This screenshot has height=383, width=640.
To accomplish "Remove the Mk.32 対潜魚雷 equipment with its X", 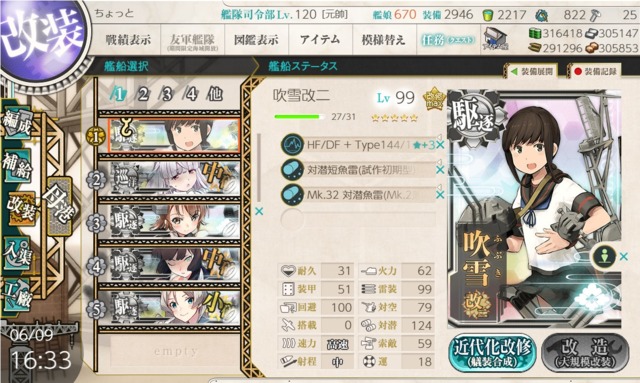I will click(x=440, y=195).
